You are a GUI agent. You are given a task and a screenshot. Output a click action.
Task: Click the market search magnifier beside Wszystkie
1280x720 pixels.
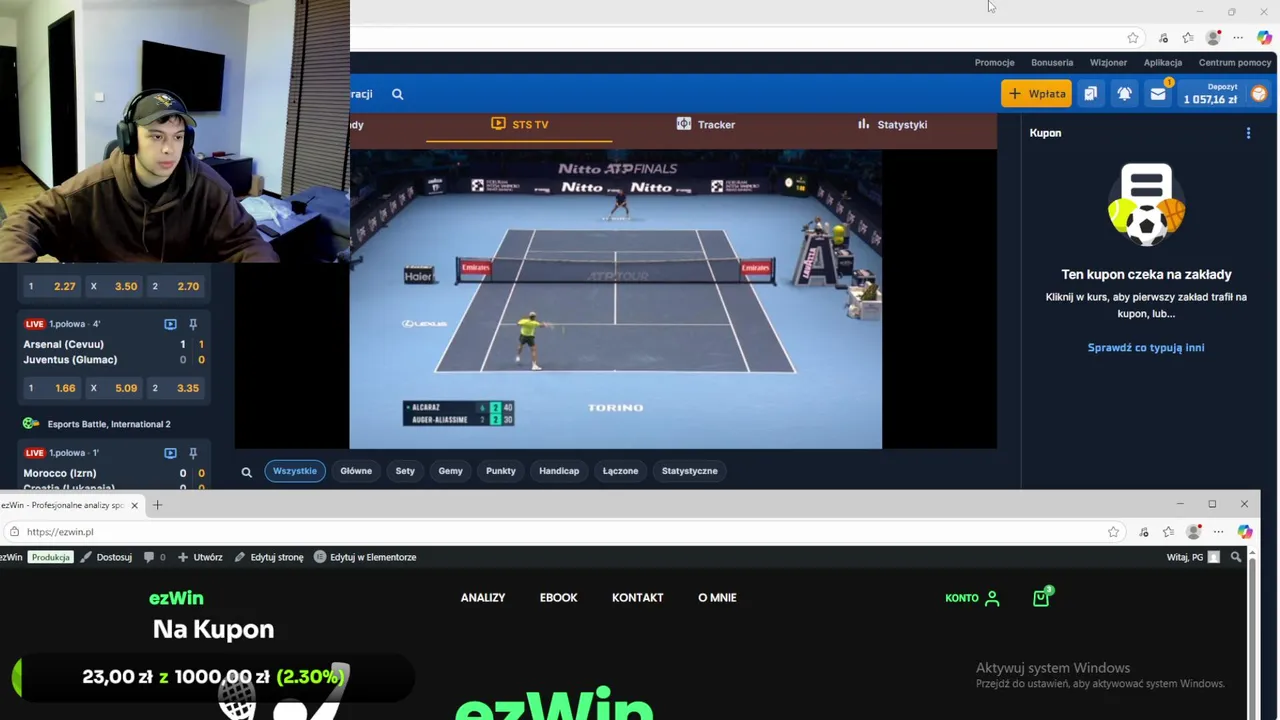(246, 472)
